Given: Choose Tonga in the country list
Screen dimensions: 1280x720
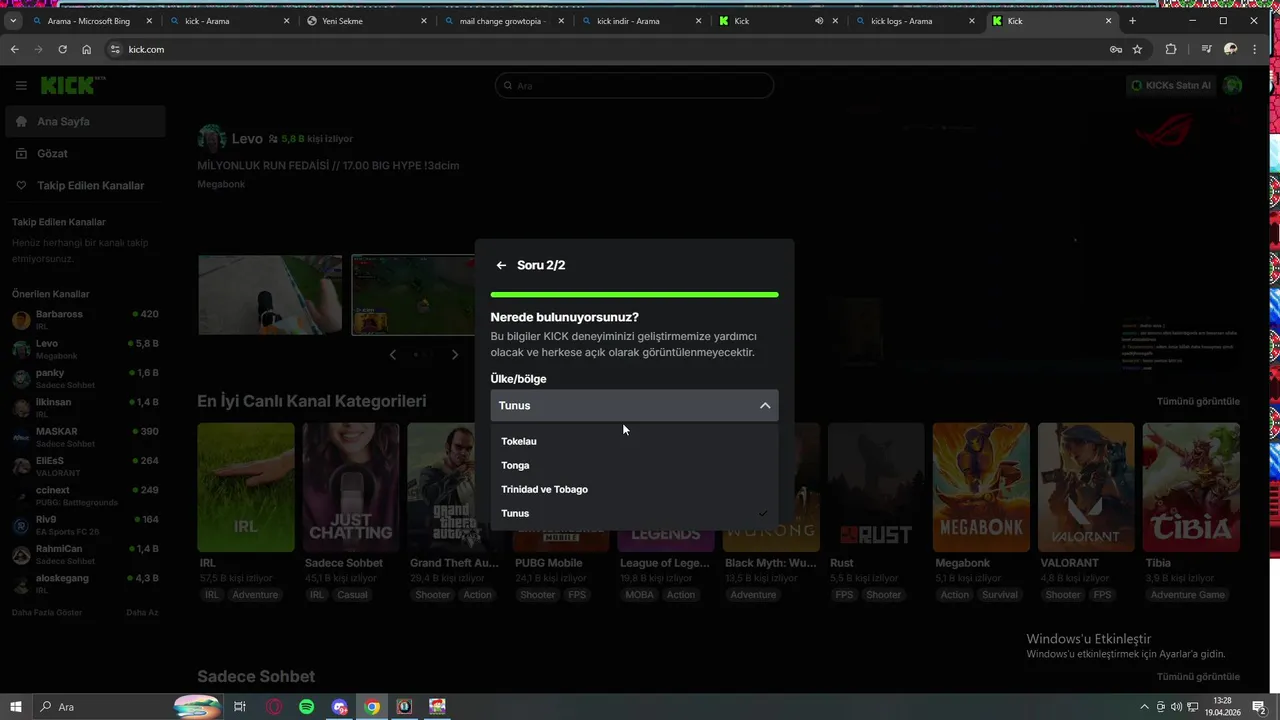Looking at the screenshot, I should (634, 465).
